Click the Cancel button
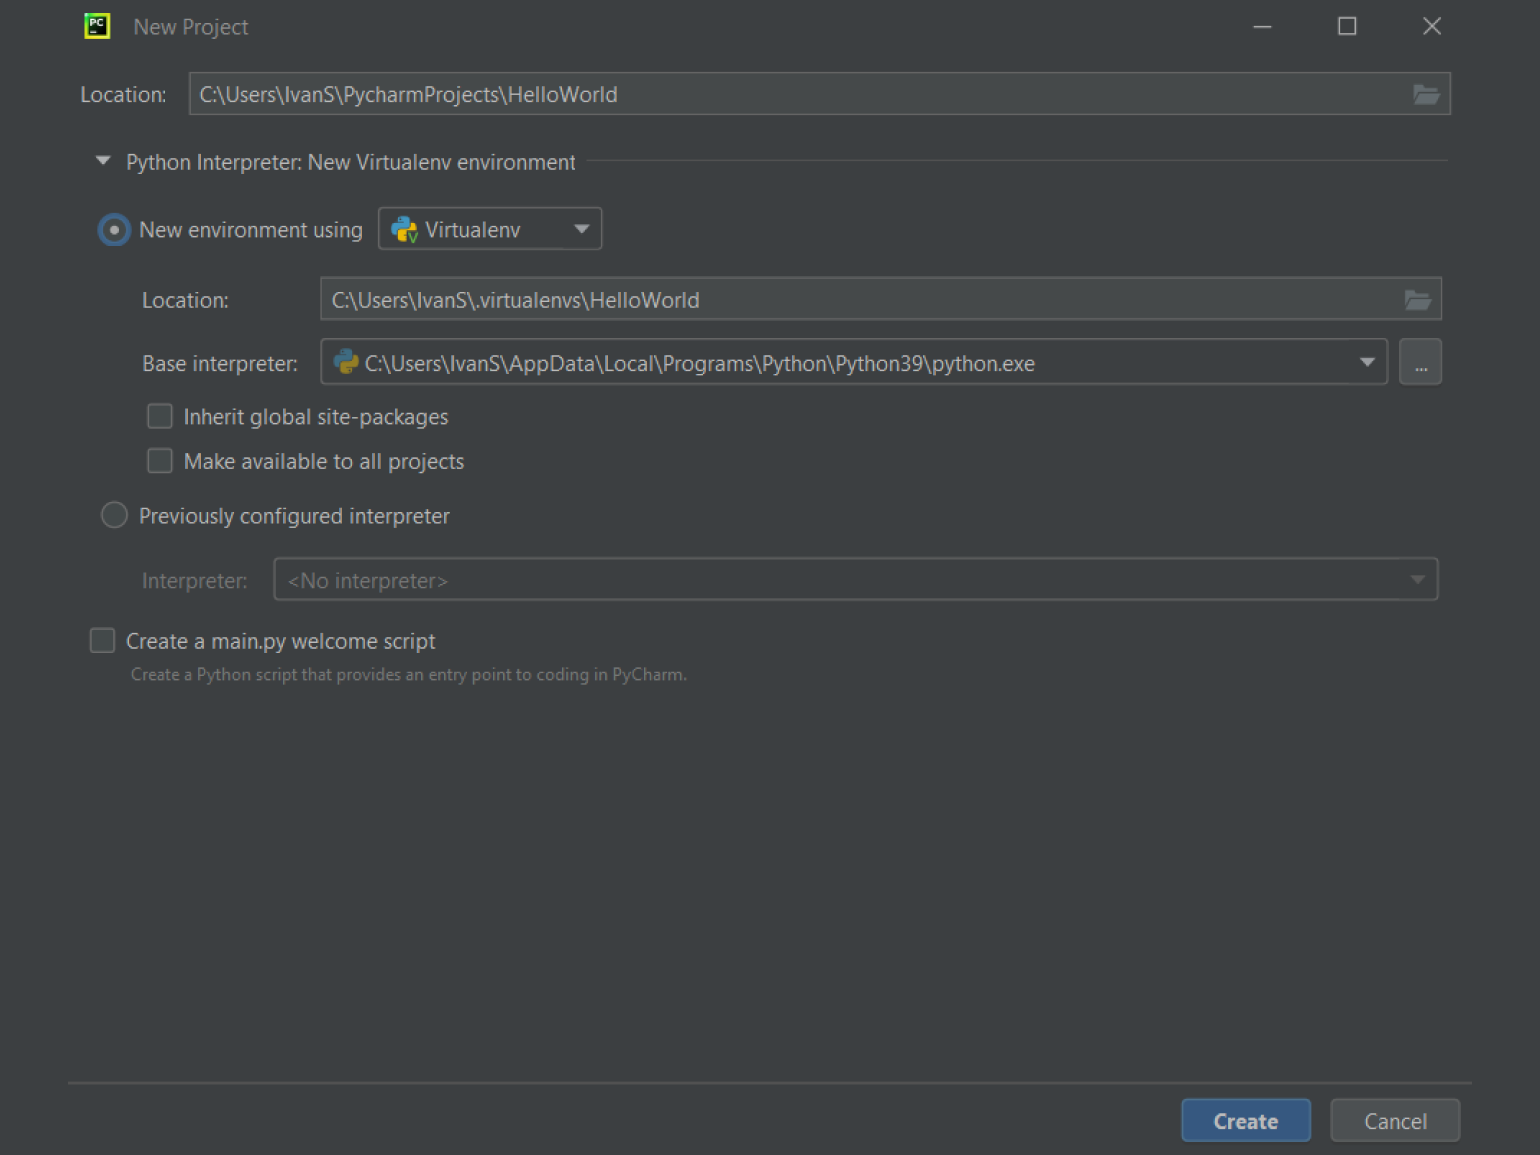Screen dimensions: 1540x1155 (x=1394, y=1121)
